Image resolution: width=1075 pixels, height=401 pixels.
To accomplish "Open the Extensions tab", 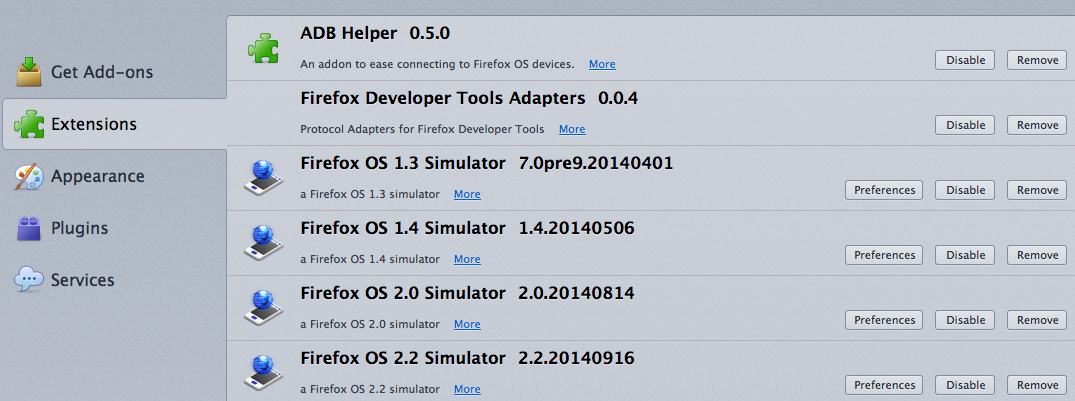I will click(x=93, y=124).
